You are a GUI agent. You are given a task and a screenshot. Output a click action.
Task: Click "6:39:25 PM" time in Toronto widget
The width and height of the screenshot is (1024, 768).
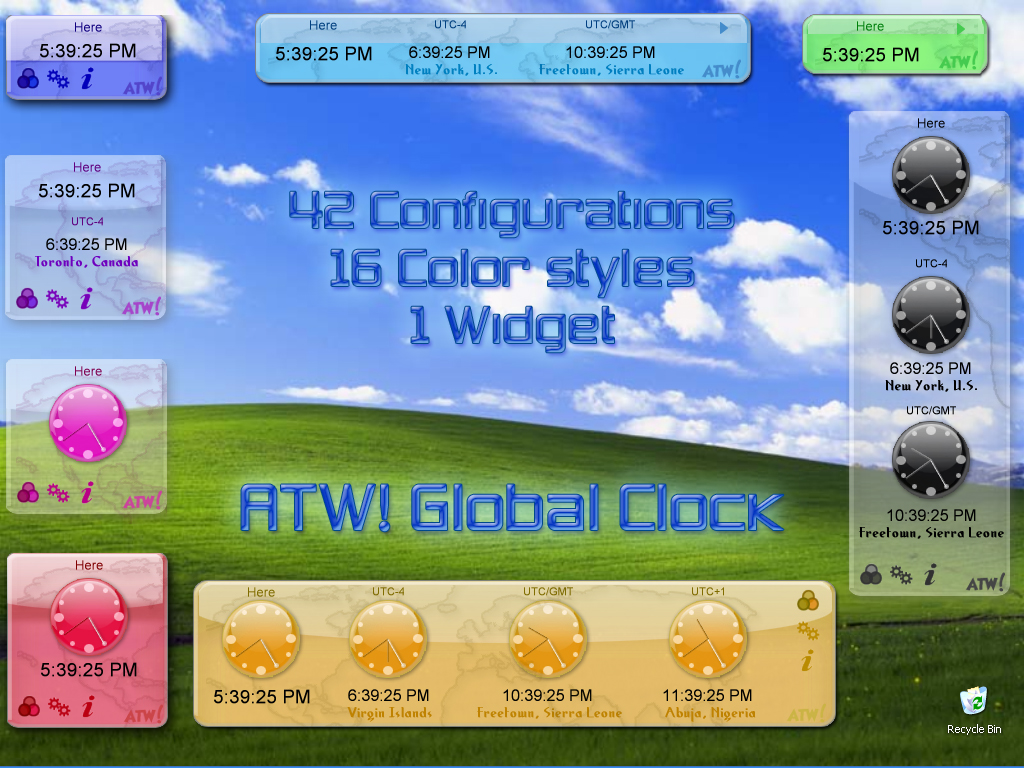coord(86,244)
